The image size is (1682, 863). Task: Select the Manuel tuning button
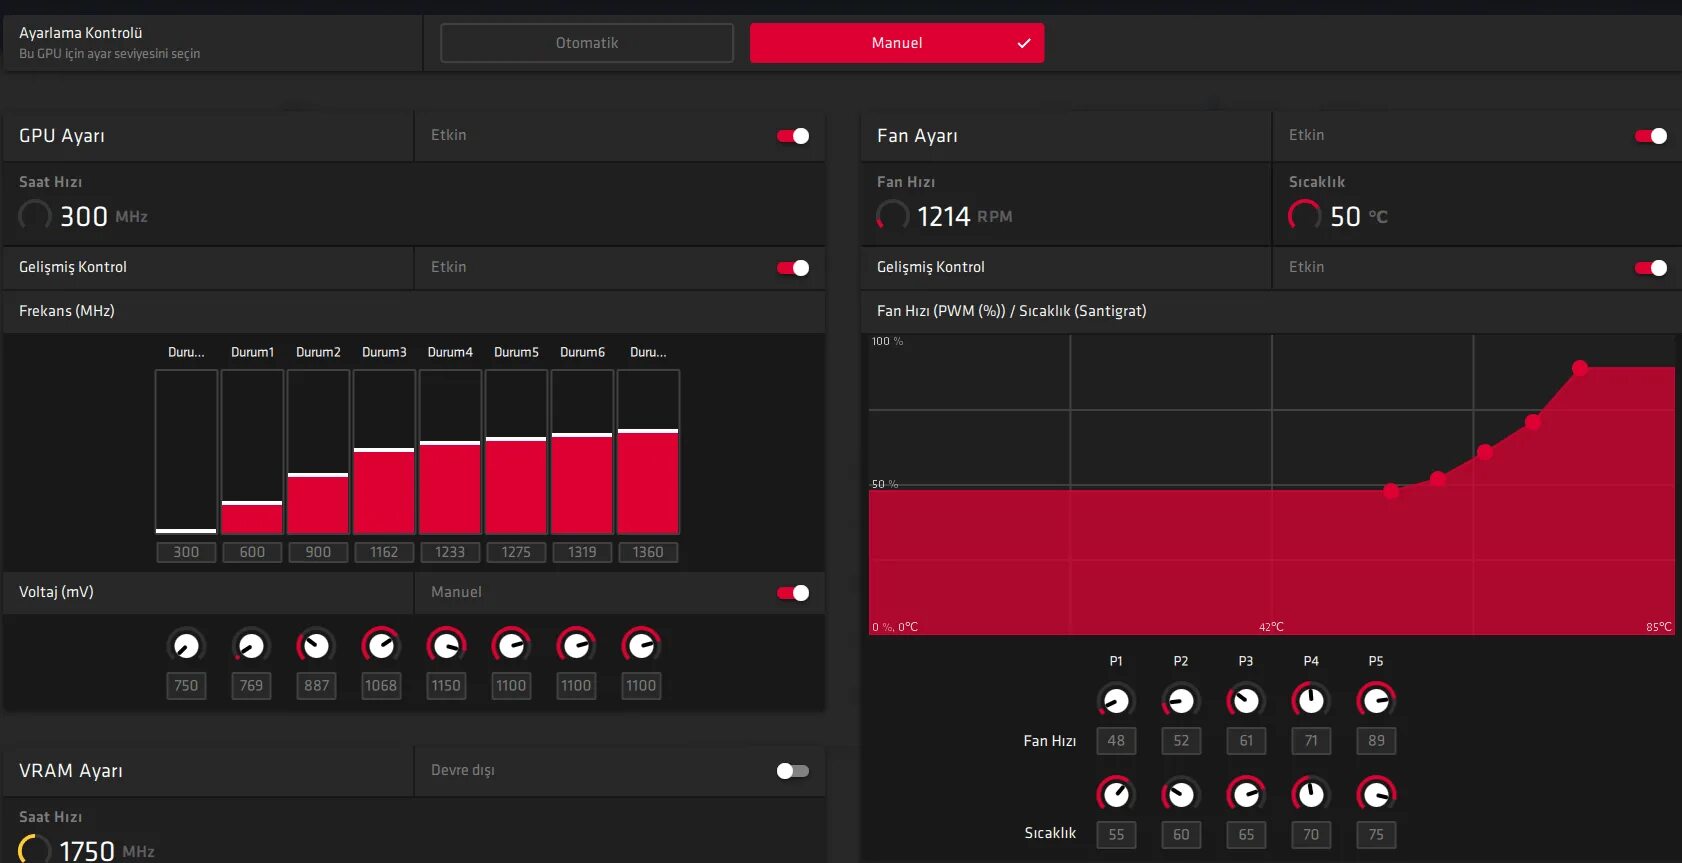897,43
